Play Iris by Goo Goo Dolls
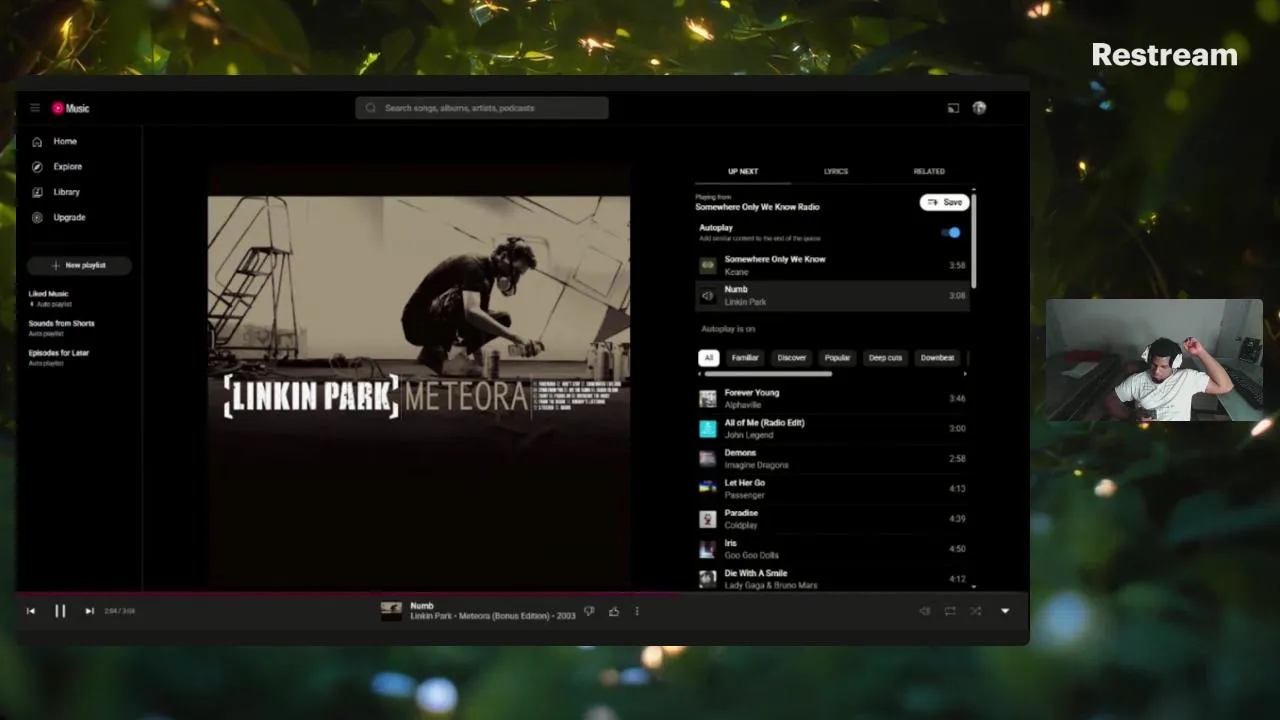 click(832, 549)
